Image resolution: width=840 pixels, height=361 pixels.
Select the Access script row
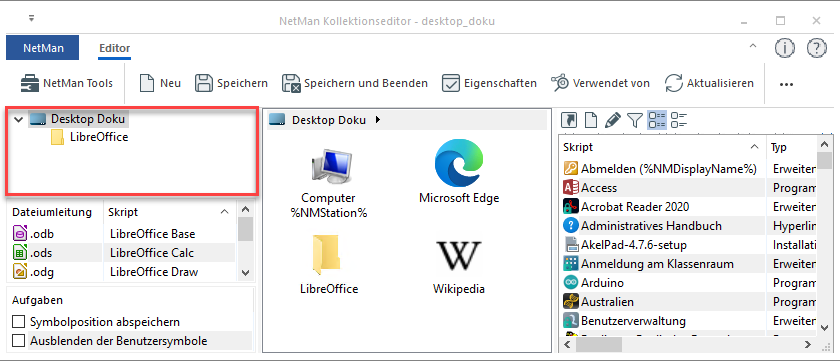[663, 188]
